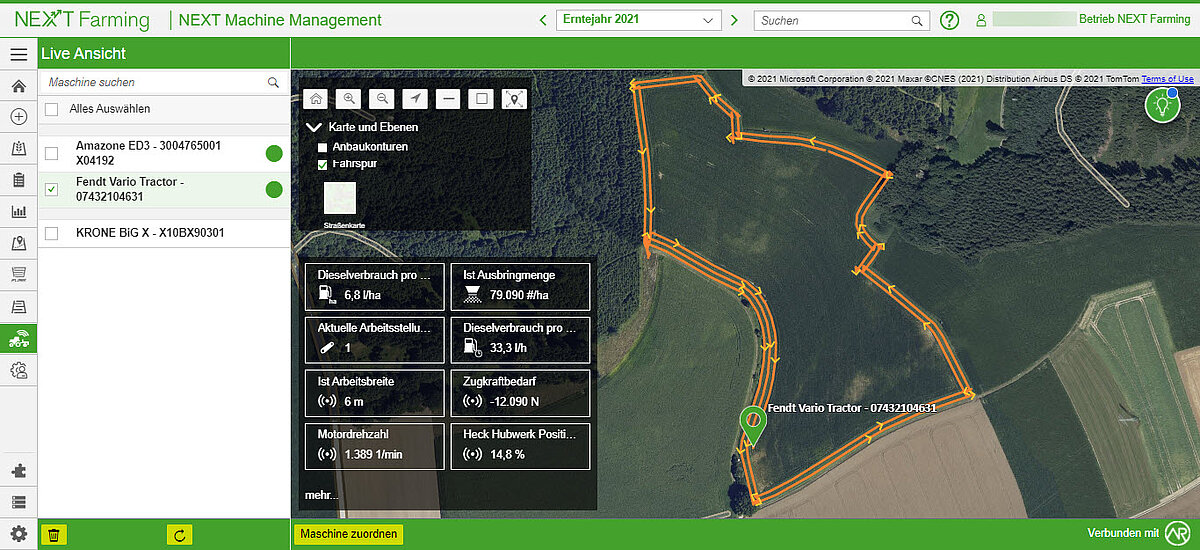This screenshot has height=550, width=1200.
Task: Open the shopping cart sidebar icon
Action: point(18,274)
